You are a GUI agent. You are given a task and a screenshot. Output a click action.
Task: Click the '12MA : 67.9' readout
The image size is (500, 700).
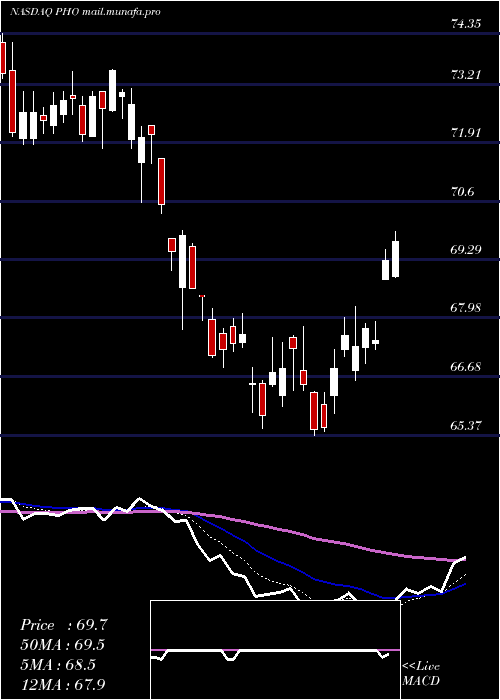pyautogui.click(x=64, y=684)
